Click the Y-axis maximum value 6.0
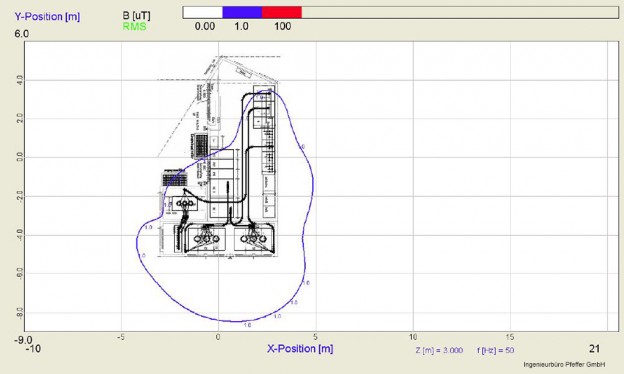 (x=21, y=34)
